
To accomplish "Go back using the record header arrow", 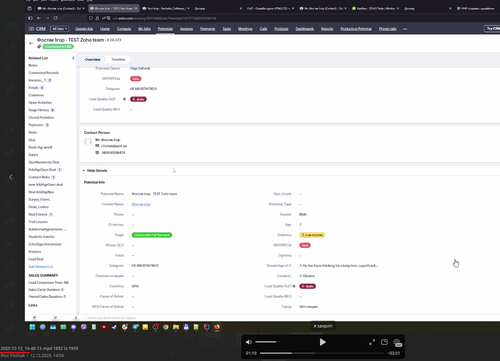I will pyautogui.click(x=31, y=43).
